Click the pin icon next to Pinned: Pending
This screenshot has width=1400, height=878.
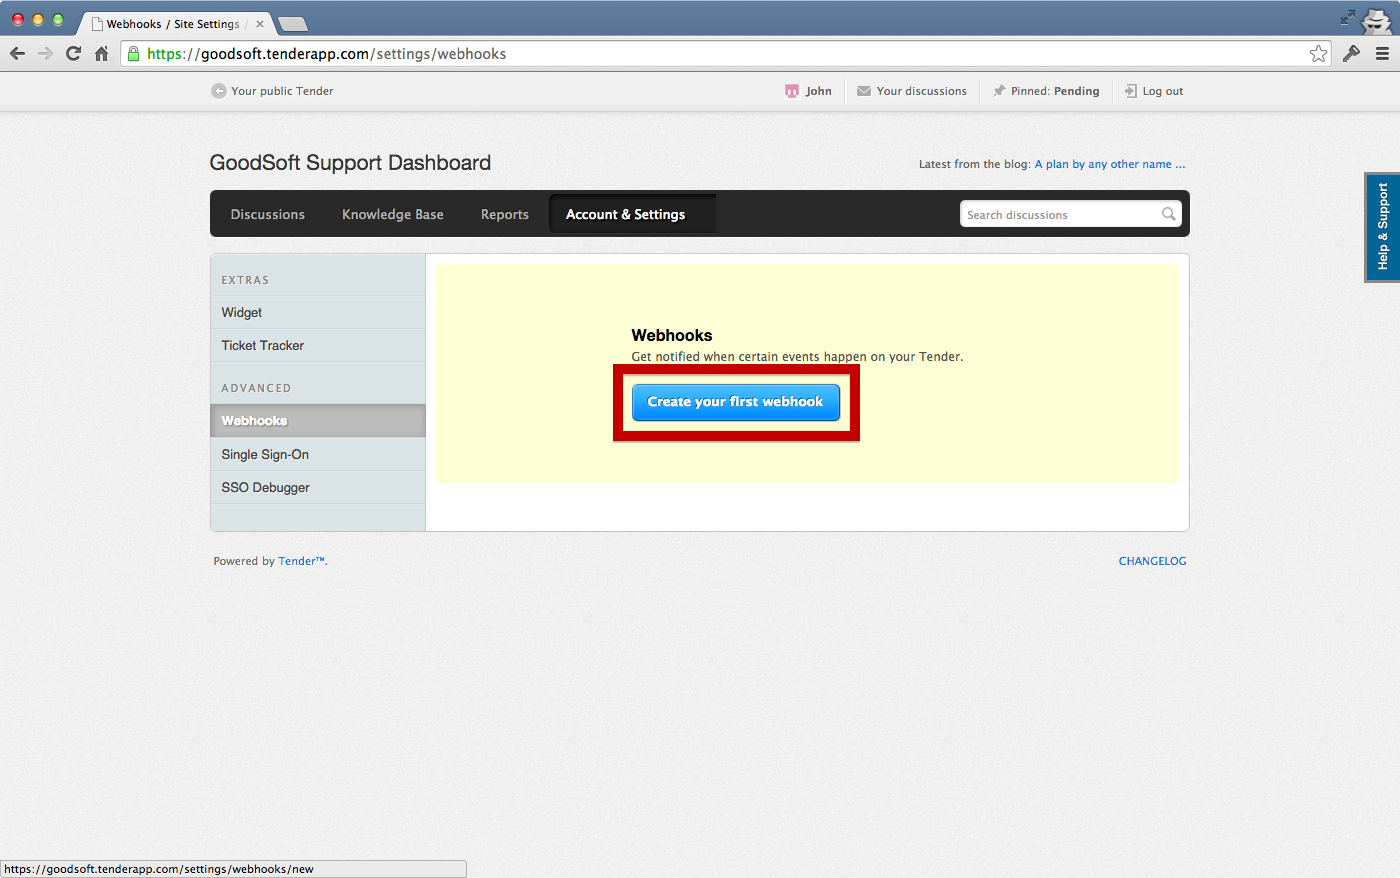(998, 91)
